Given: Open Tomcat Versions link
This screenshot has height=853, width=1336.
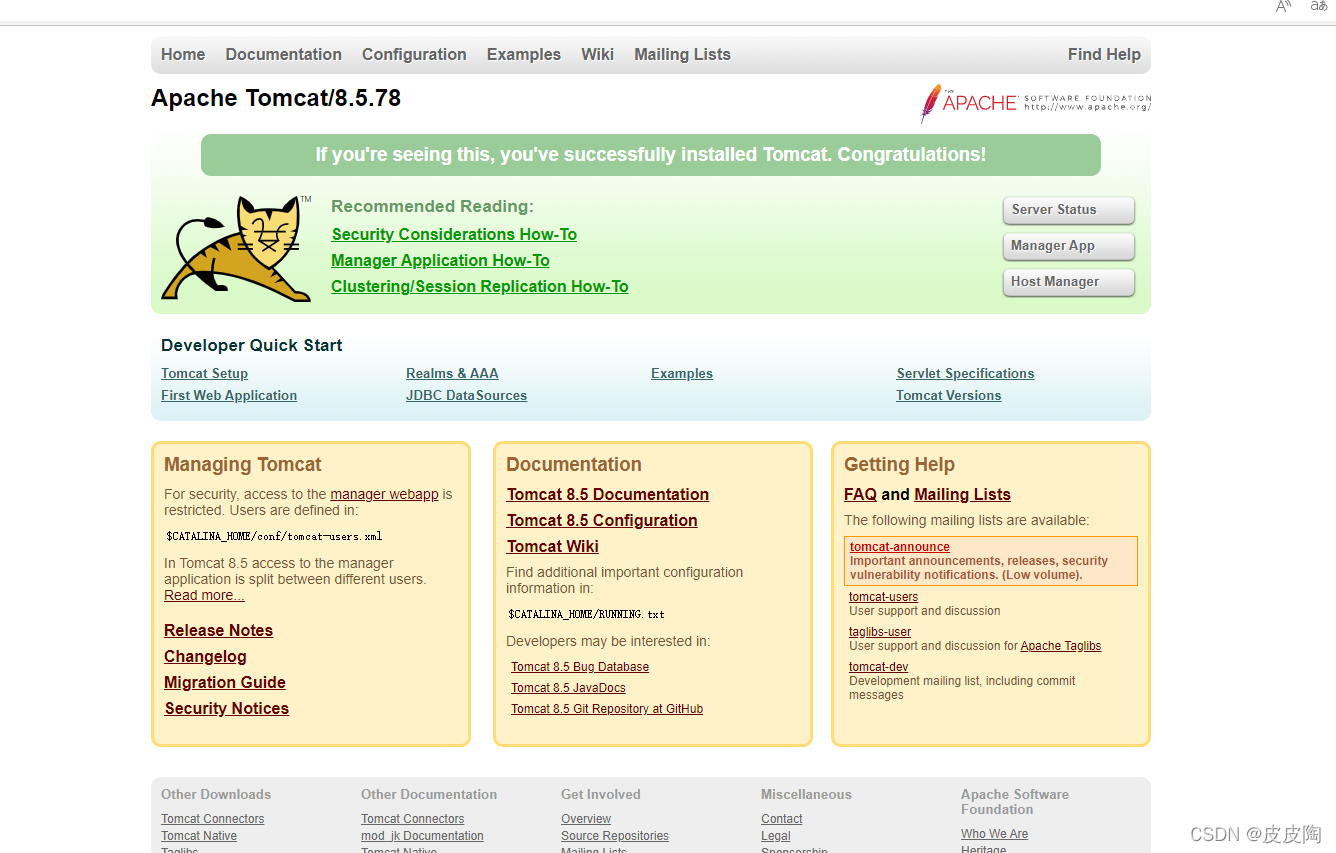Looking at the screenshot, I should point(949,396).
